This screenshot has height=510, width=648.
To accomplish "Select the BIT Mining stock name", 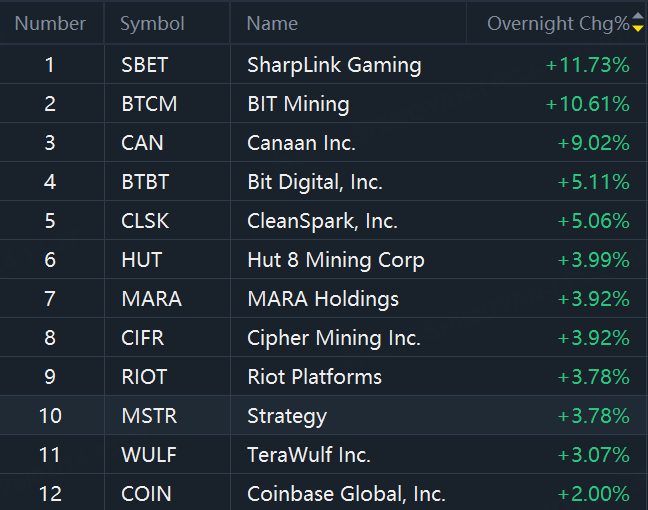I will point(298,104).
